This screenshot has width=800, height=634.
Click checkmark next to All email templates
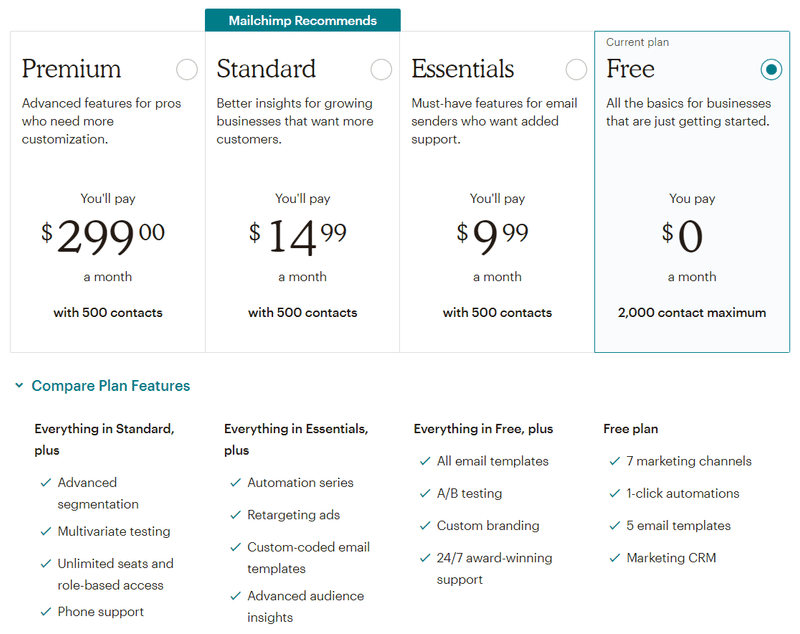[426, 461]
